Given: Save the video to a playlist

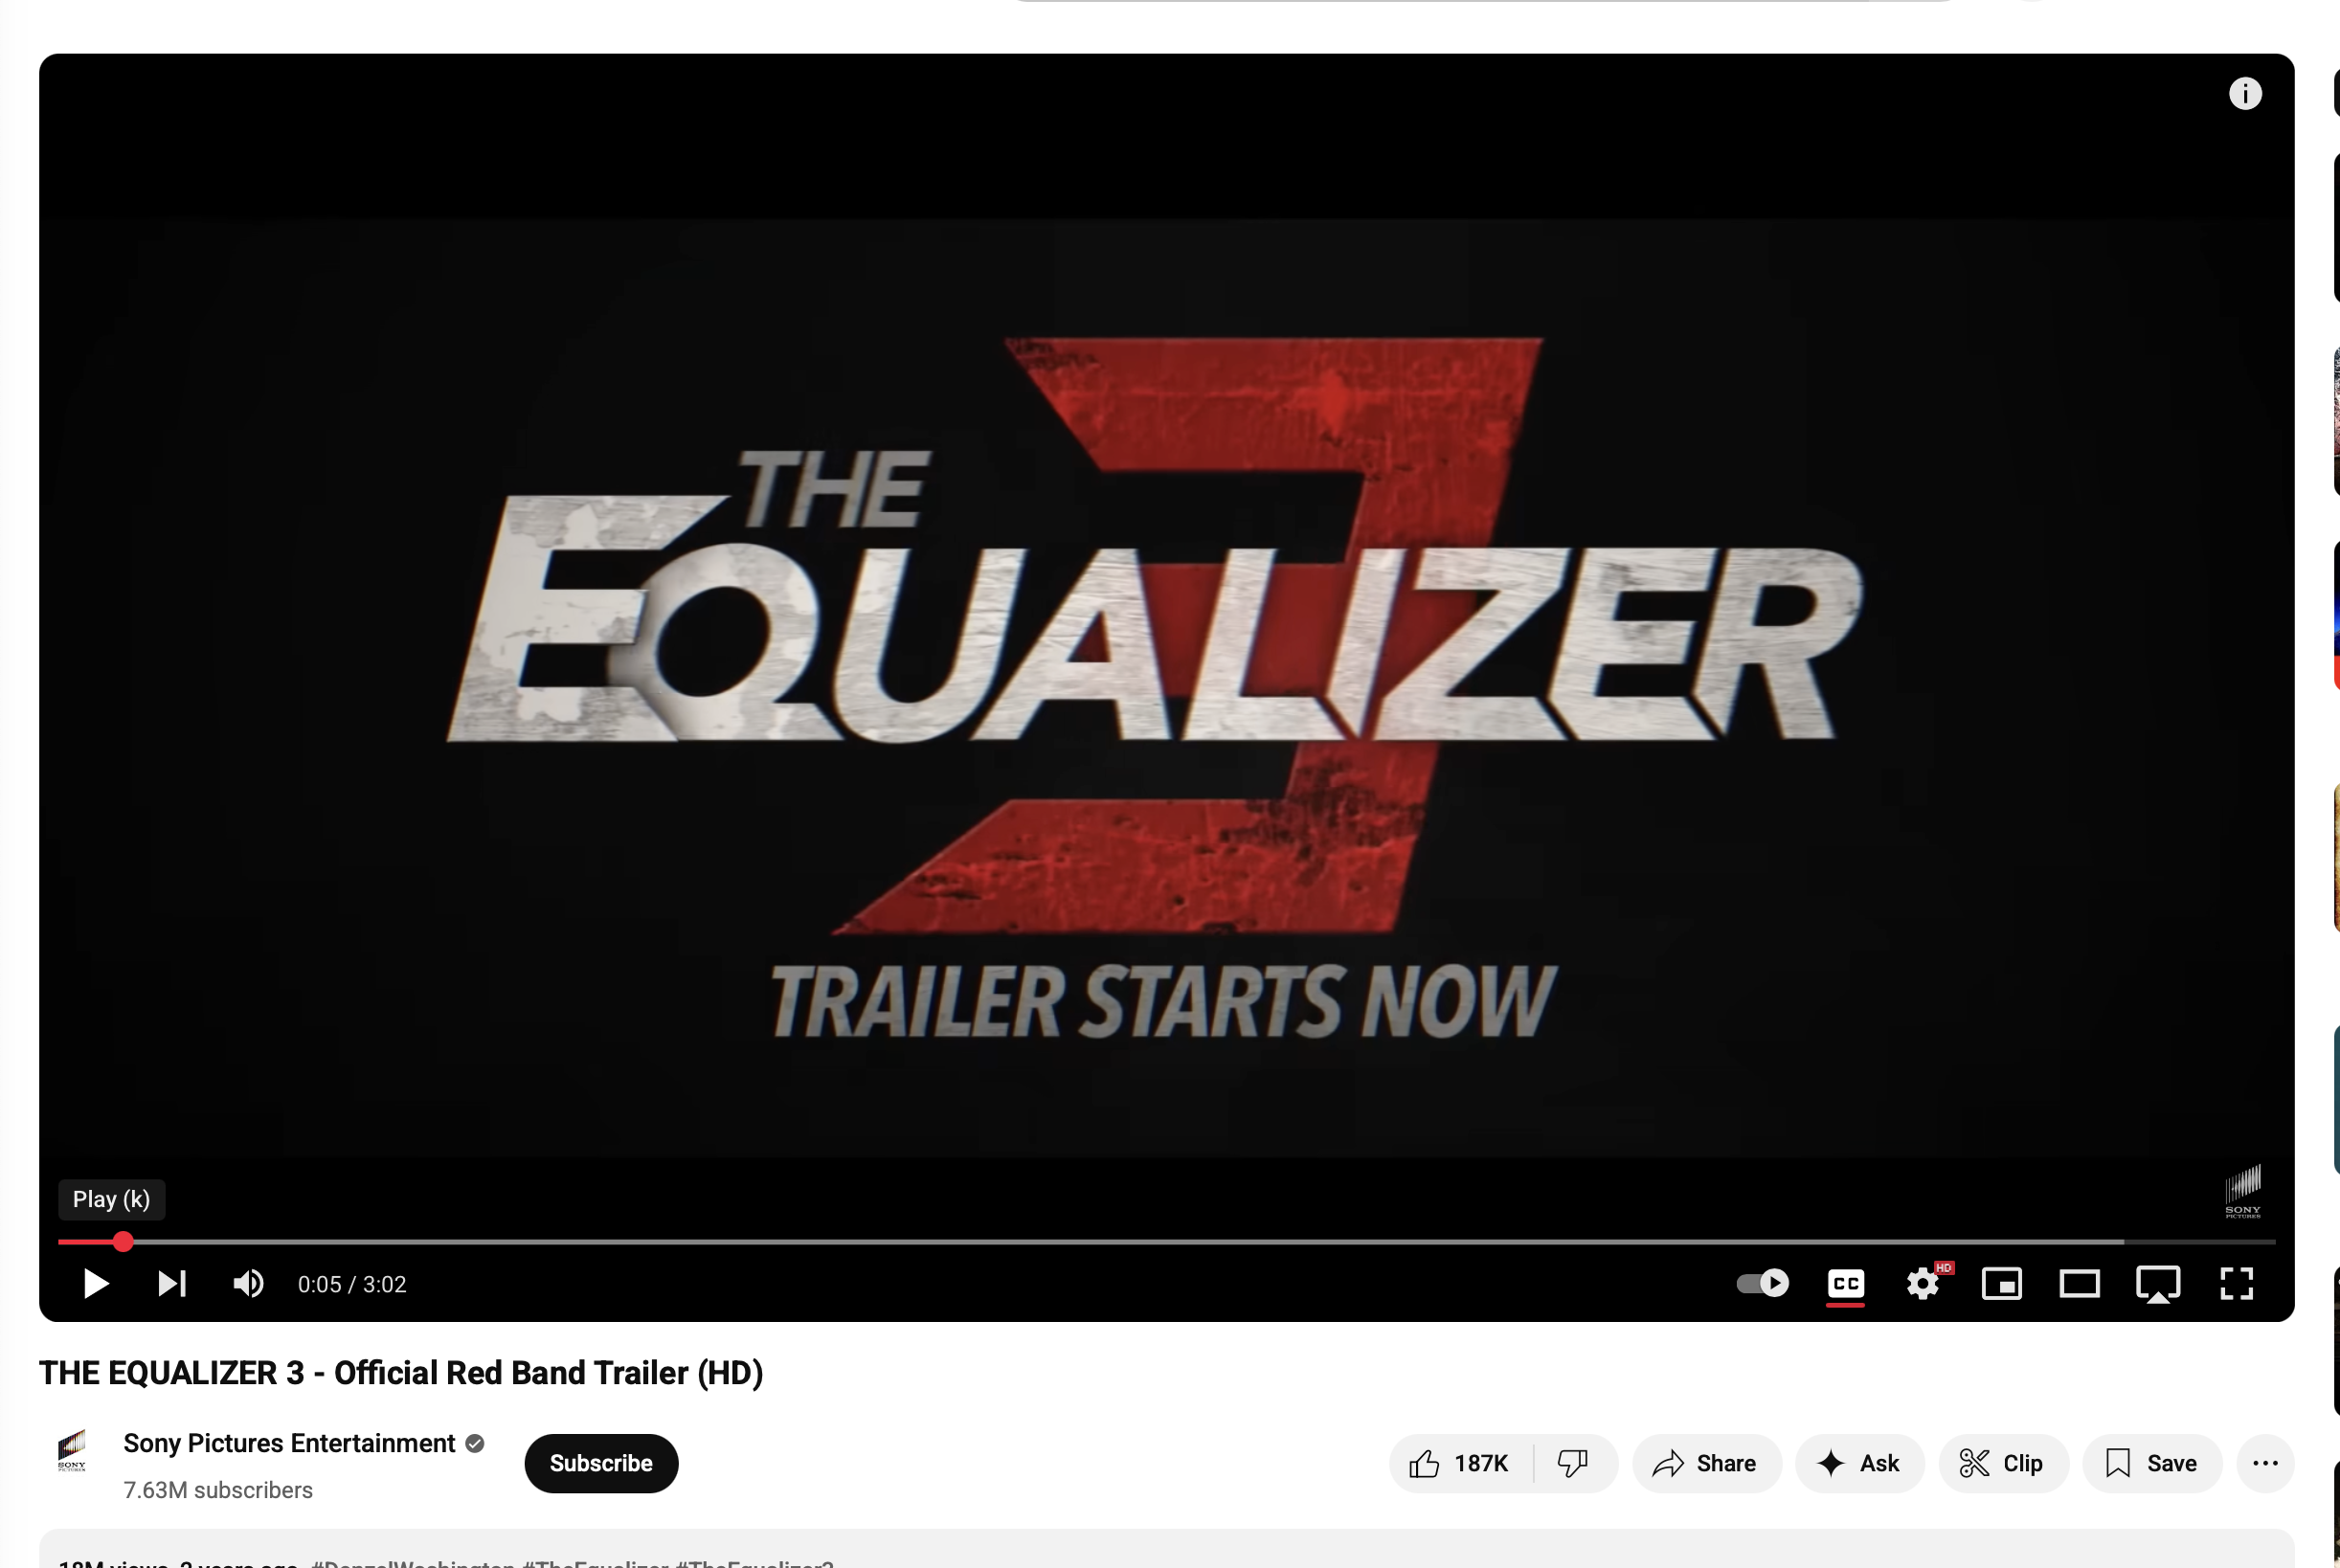Looking at the screenshot, I should tap(2152, 1463).
